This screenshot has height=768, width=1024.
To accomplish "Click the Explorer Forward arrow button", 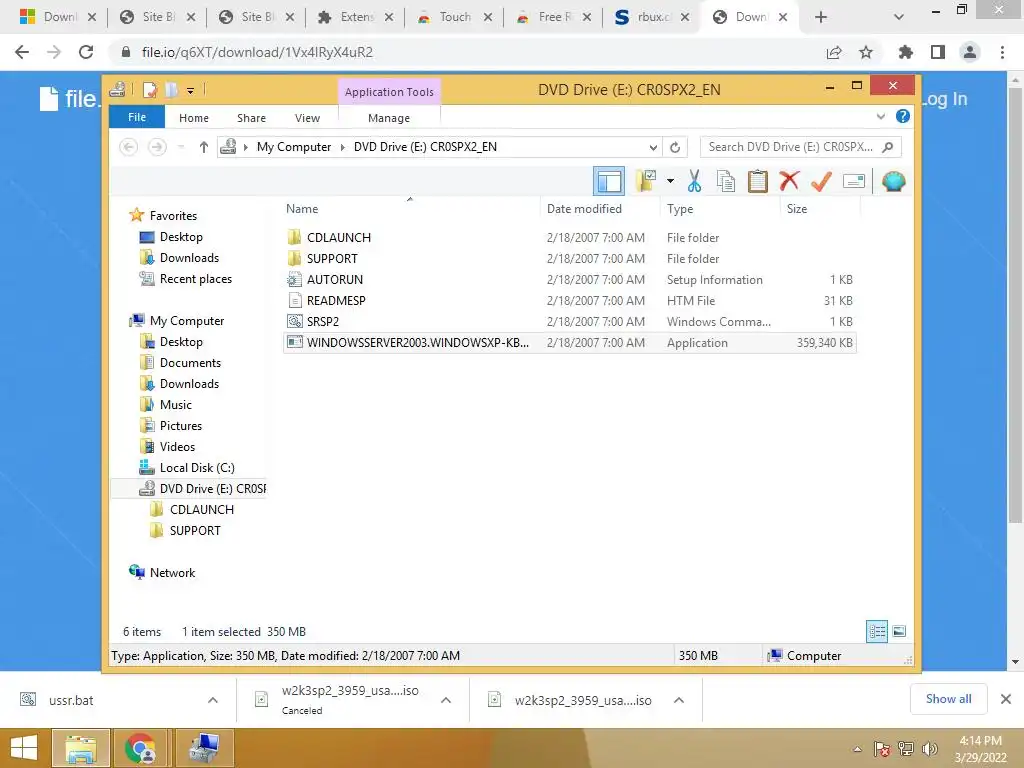I will [x=157, y=147].
